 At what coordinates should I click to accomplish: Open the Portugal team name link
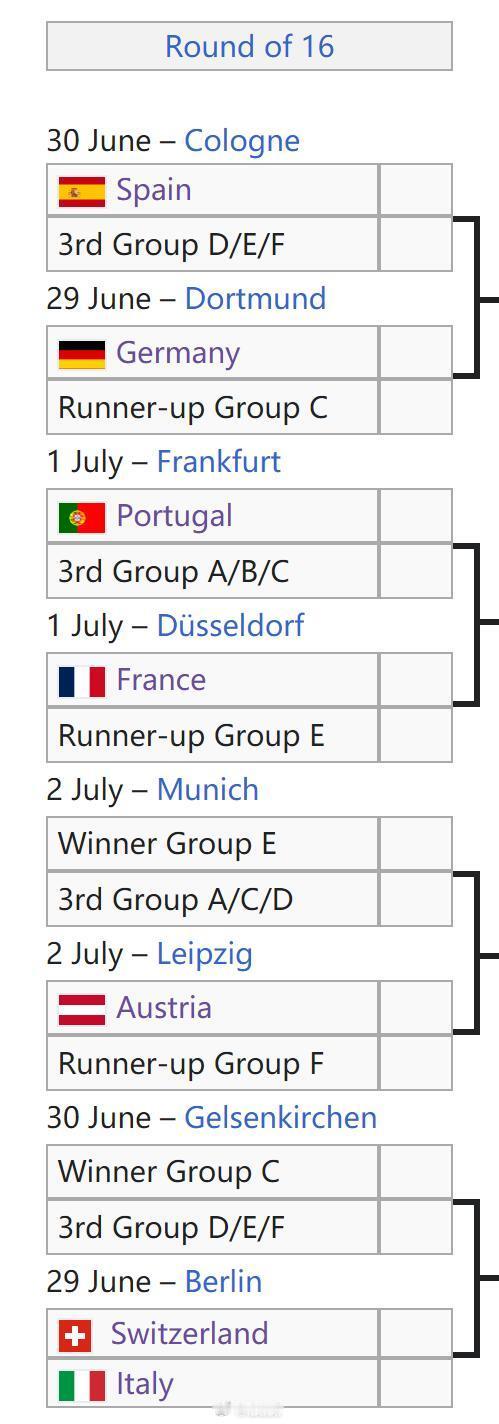pyautogui.click(x=174, y=516)
